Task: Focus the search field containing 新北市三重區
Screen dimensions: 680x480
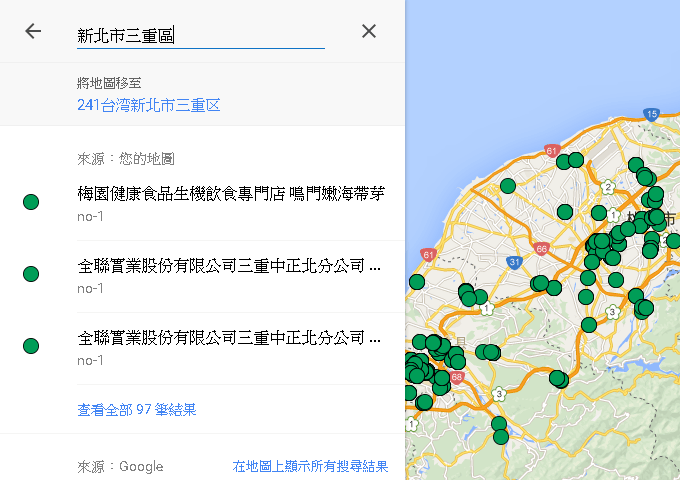Action: coord(201,36)
